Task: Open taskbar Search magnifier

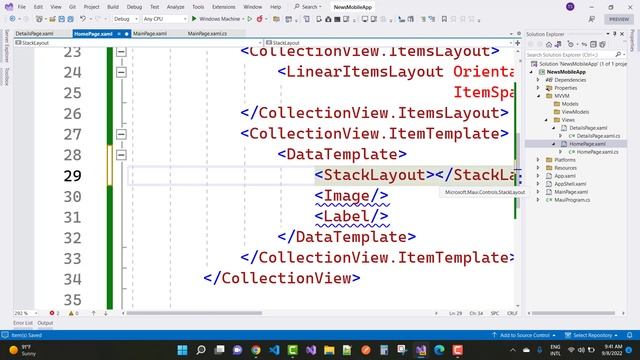Action: [x=201, y=350]
